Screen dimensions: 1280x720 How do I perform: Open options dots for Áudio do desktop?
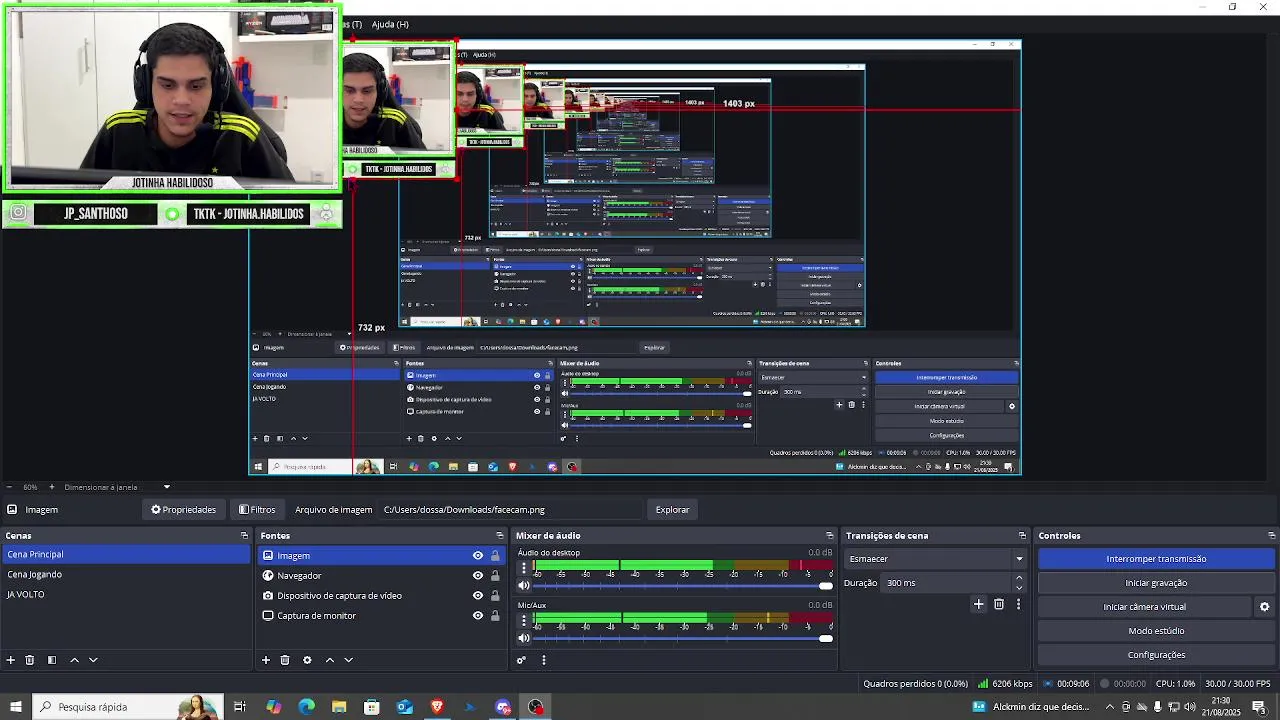click(x=523, y=568)
